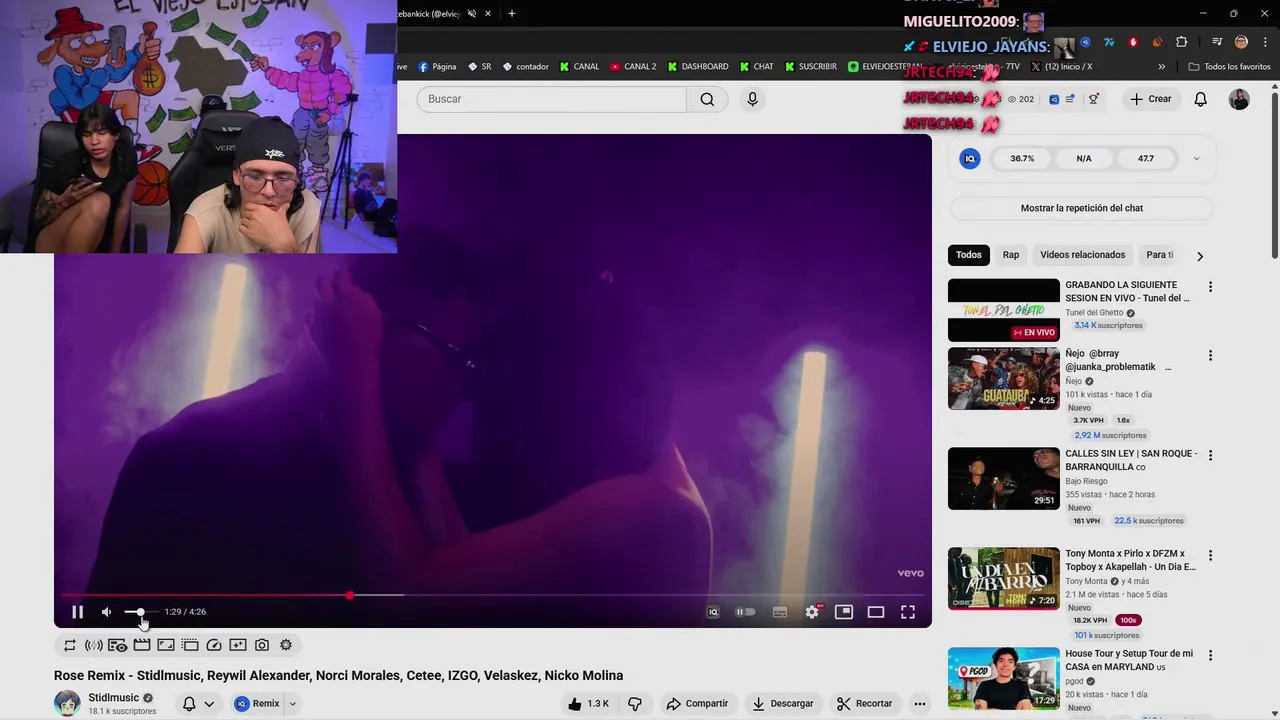Open Todos los favoritos folder

tap(1229, 67)
